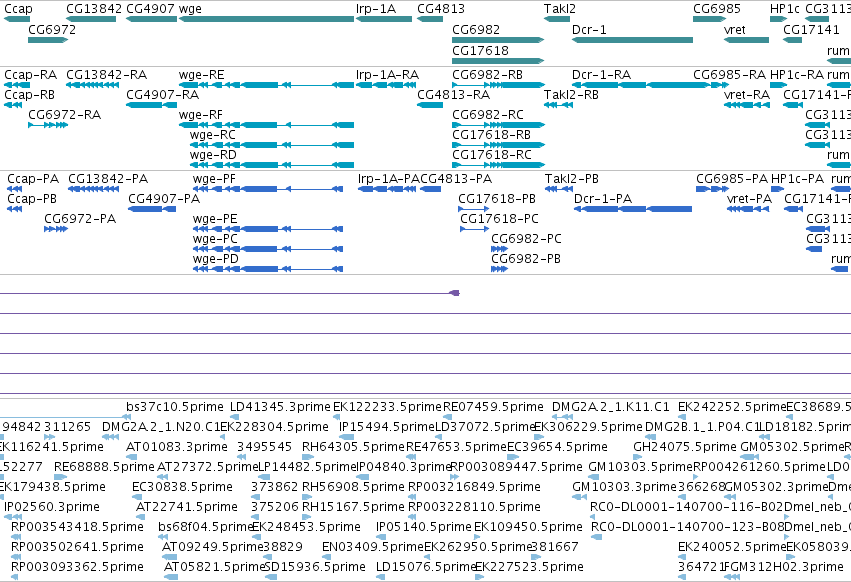
Task: Click transcript CG6985-RA
Action: point(709,85)
